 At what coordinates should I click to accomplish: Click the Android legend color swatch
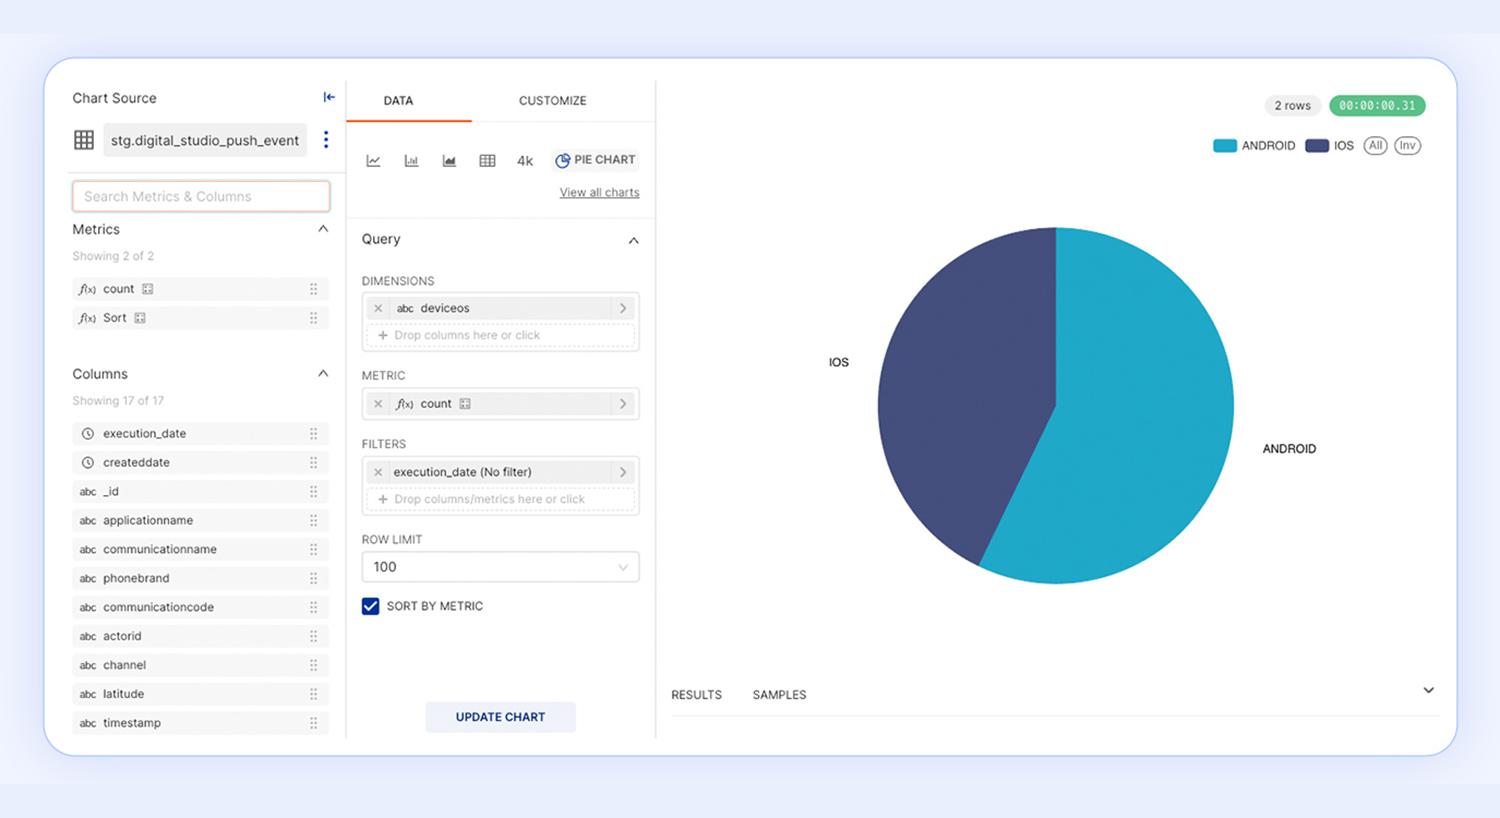click(x=1224, y=146)
